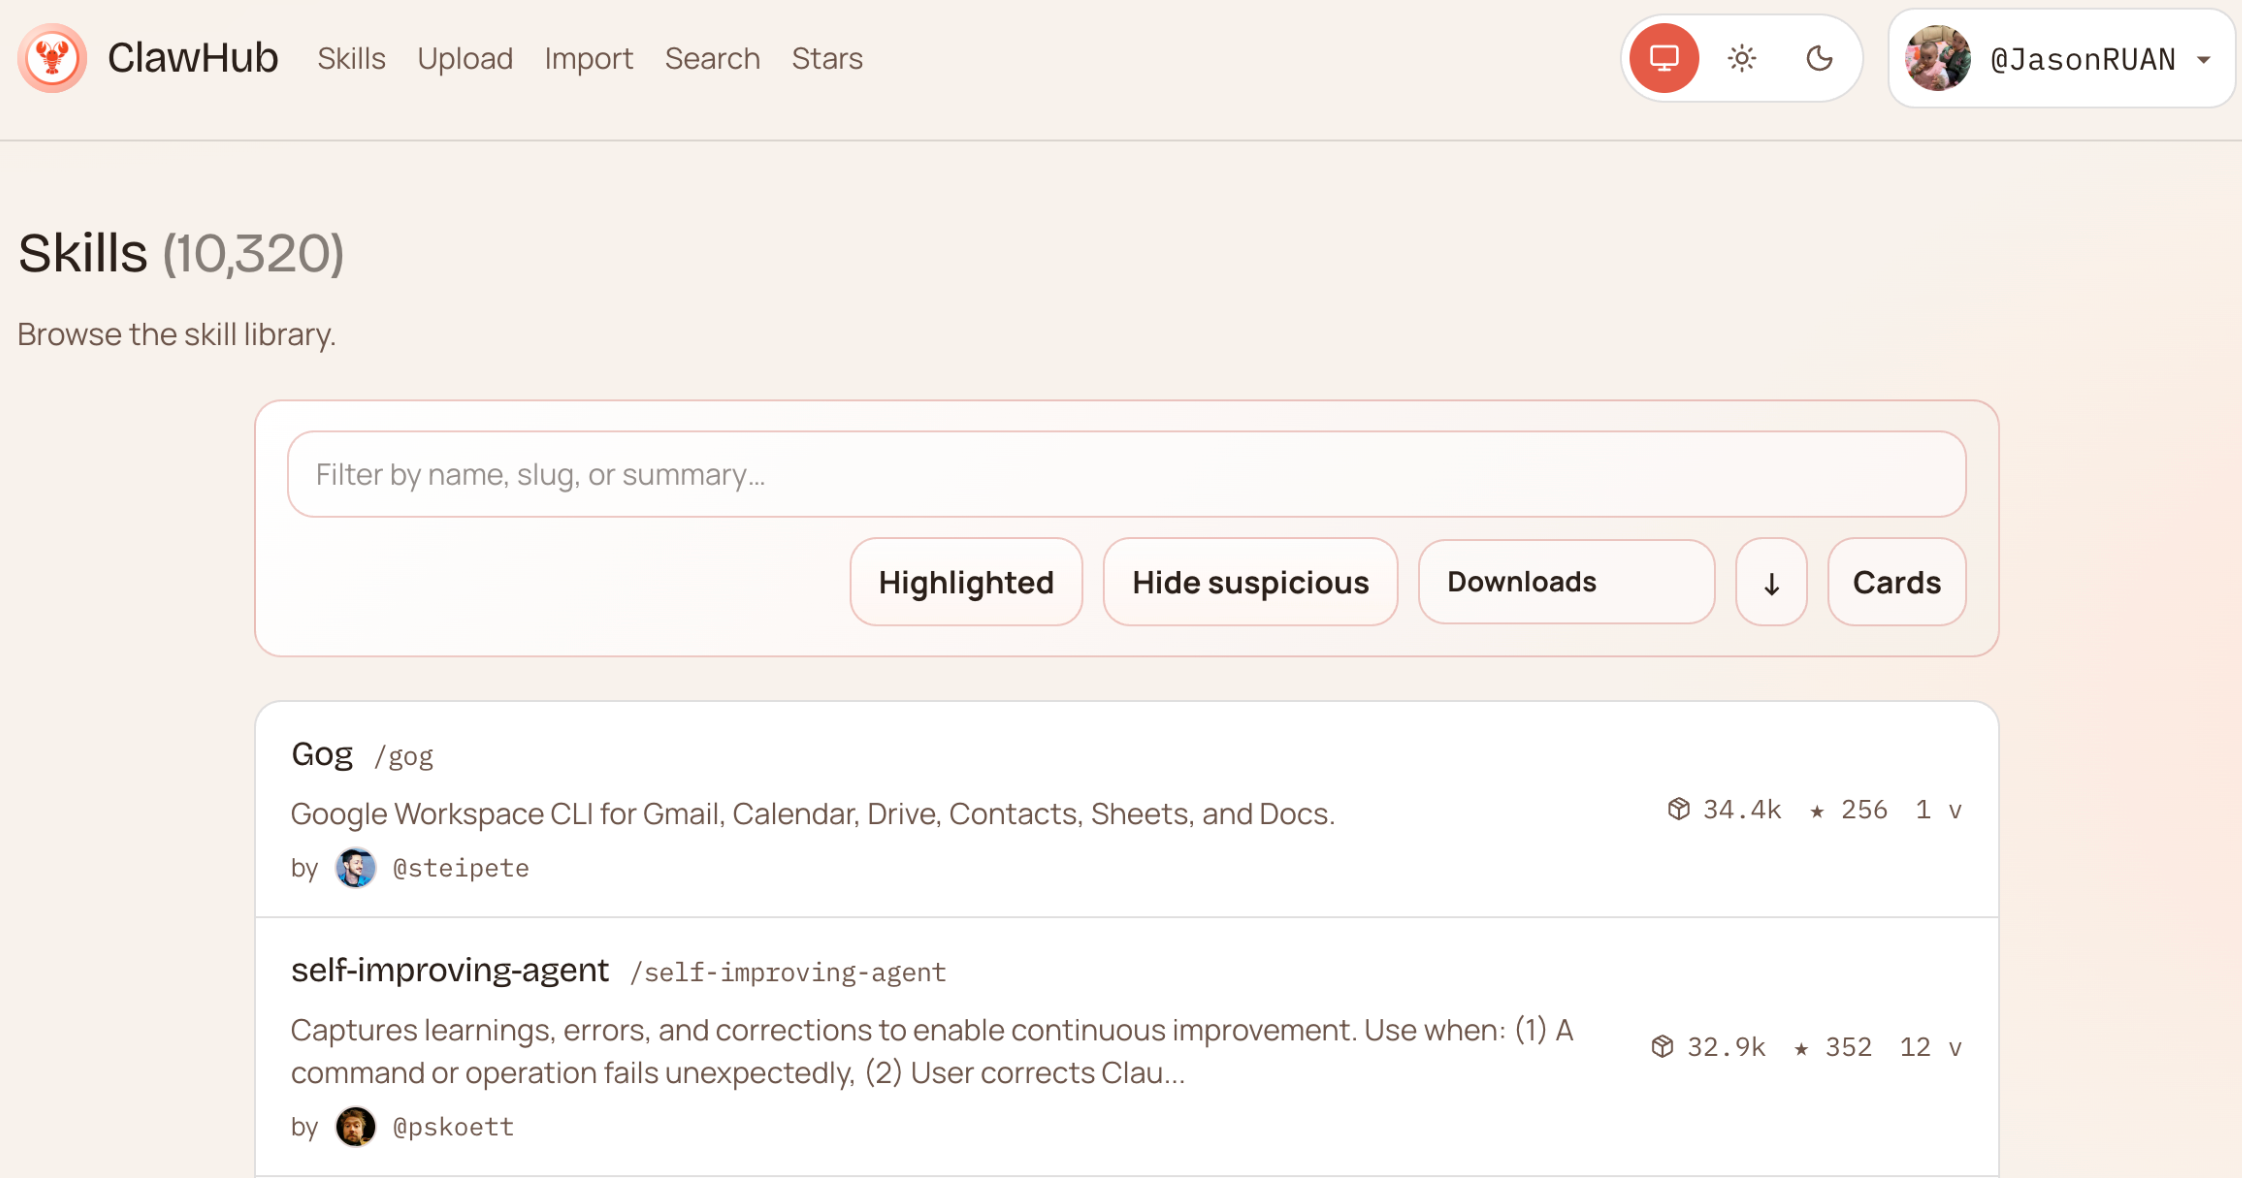Select the system theme monitor icon

point(1662,57)
